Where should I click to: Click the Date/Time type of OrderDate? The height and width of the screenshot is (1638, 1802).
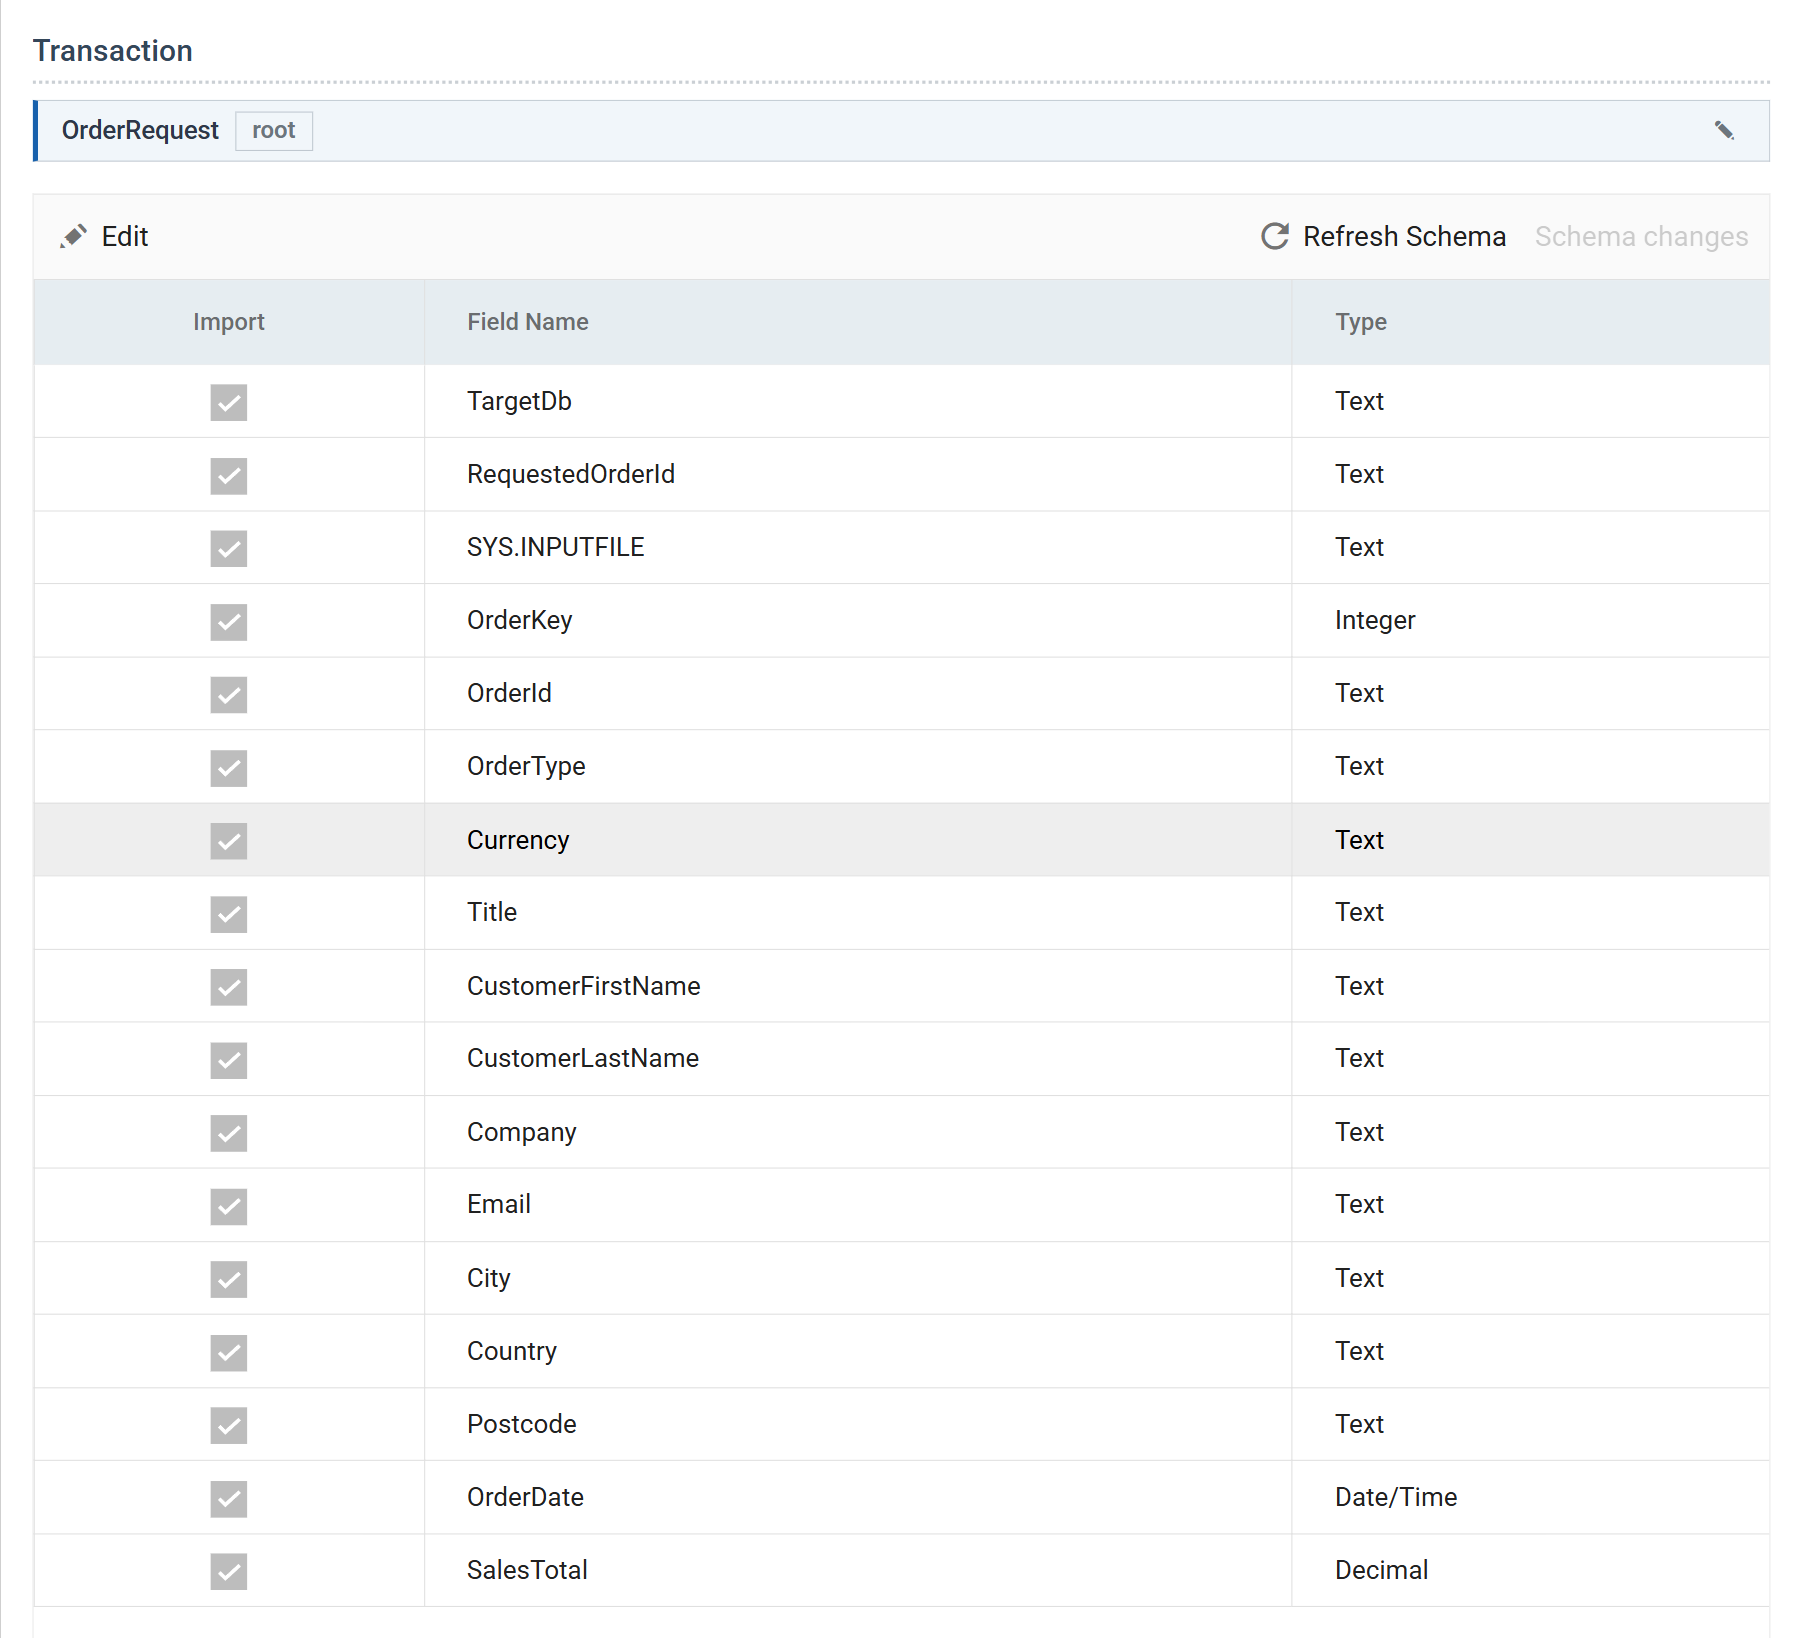click(x=1396, y=1497)
